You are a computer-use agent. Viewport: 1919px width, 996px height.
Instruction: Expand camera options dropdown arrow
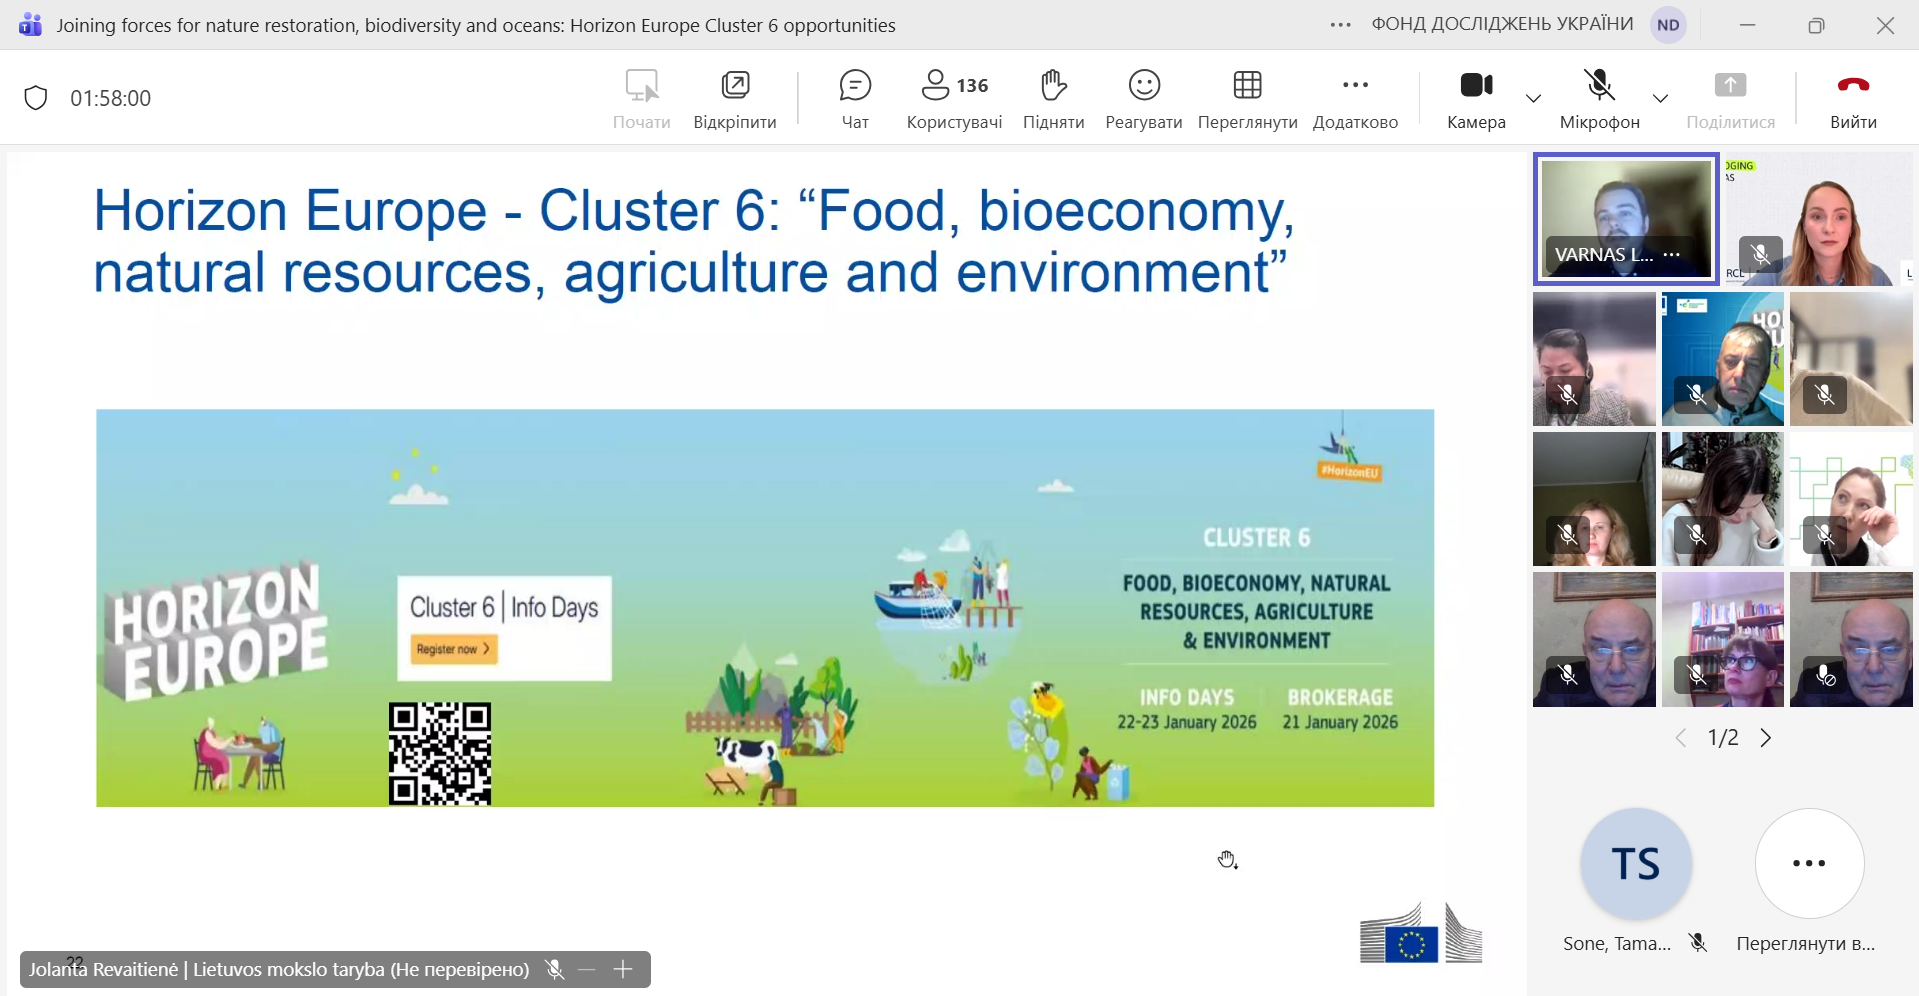[x=1533, y=98]
